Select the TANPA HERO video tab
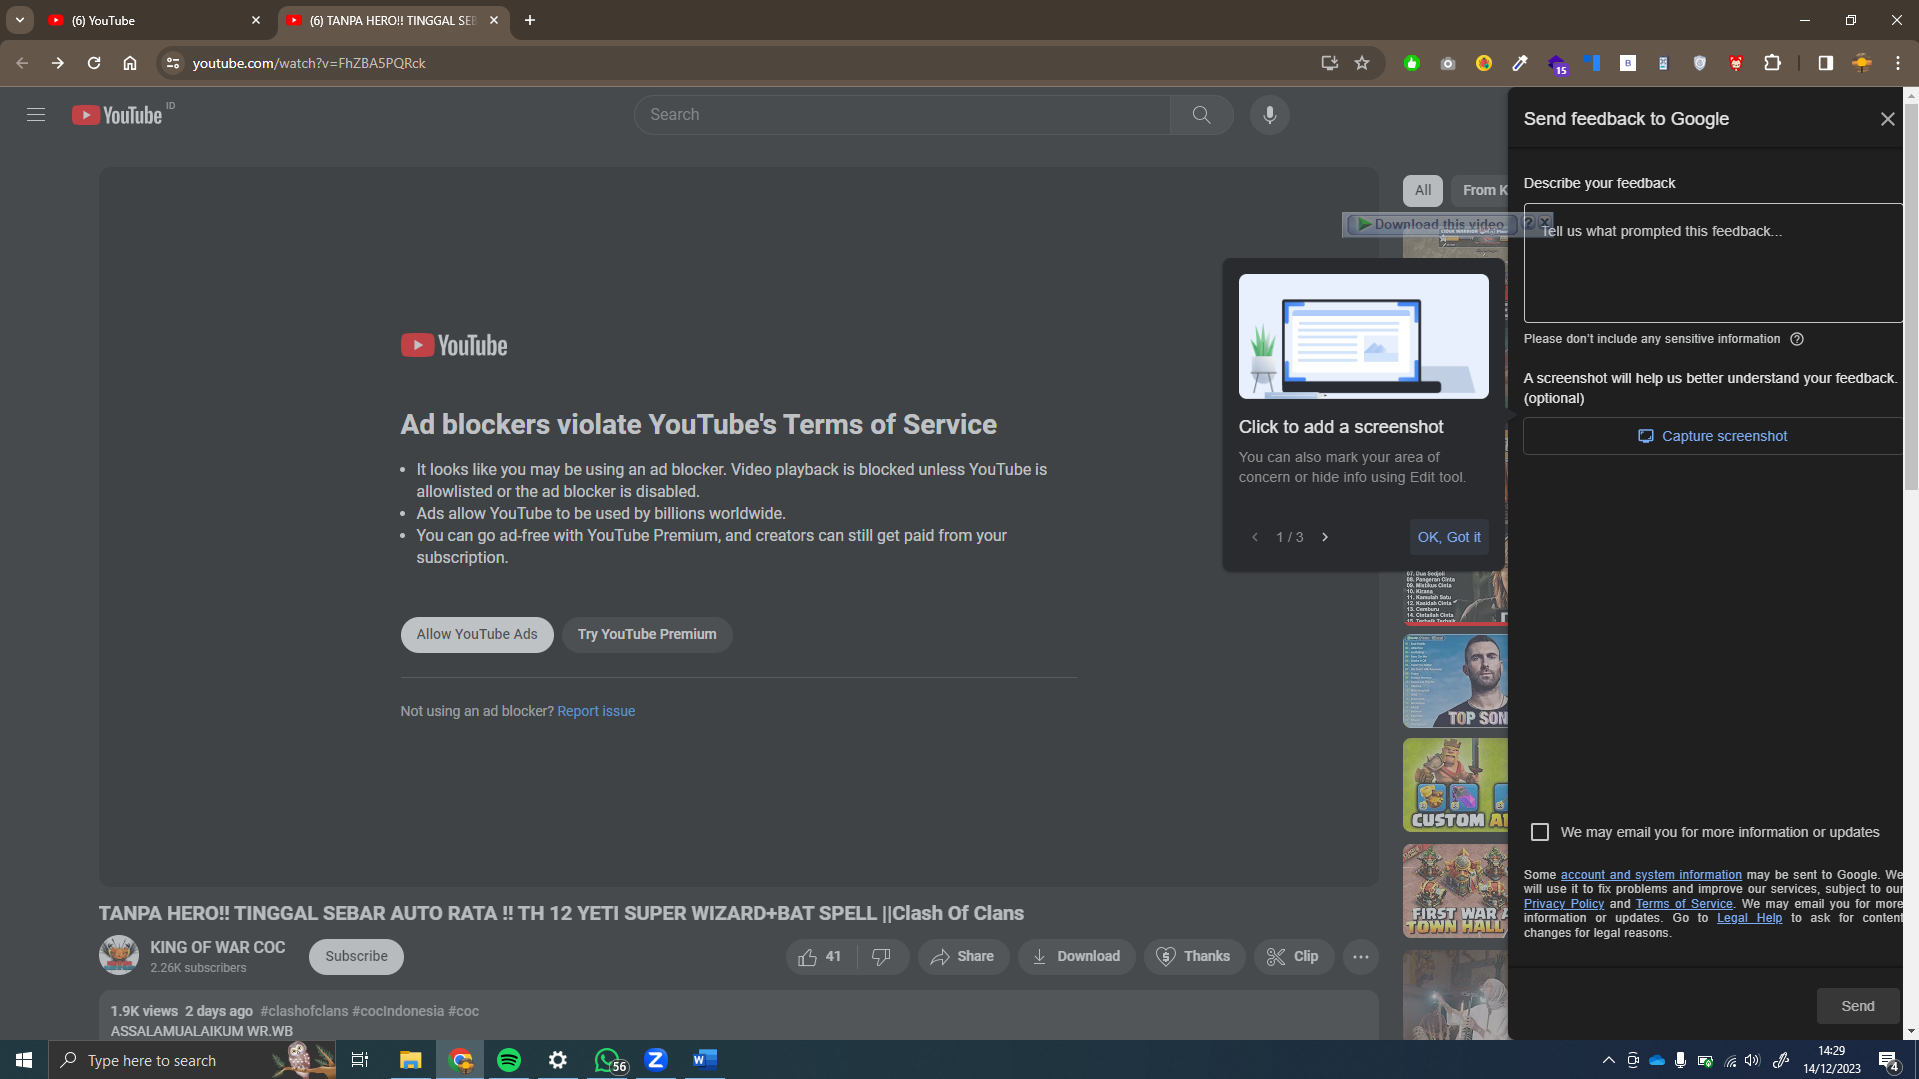 coord(393,20)
